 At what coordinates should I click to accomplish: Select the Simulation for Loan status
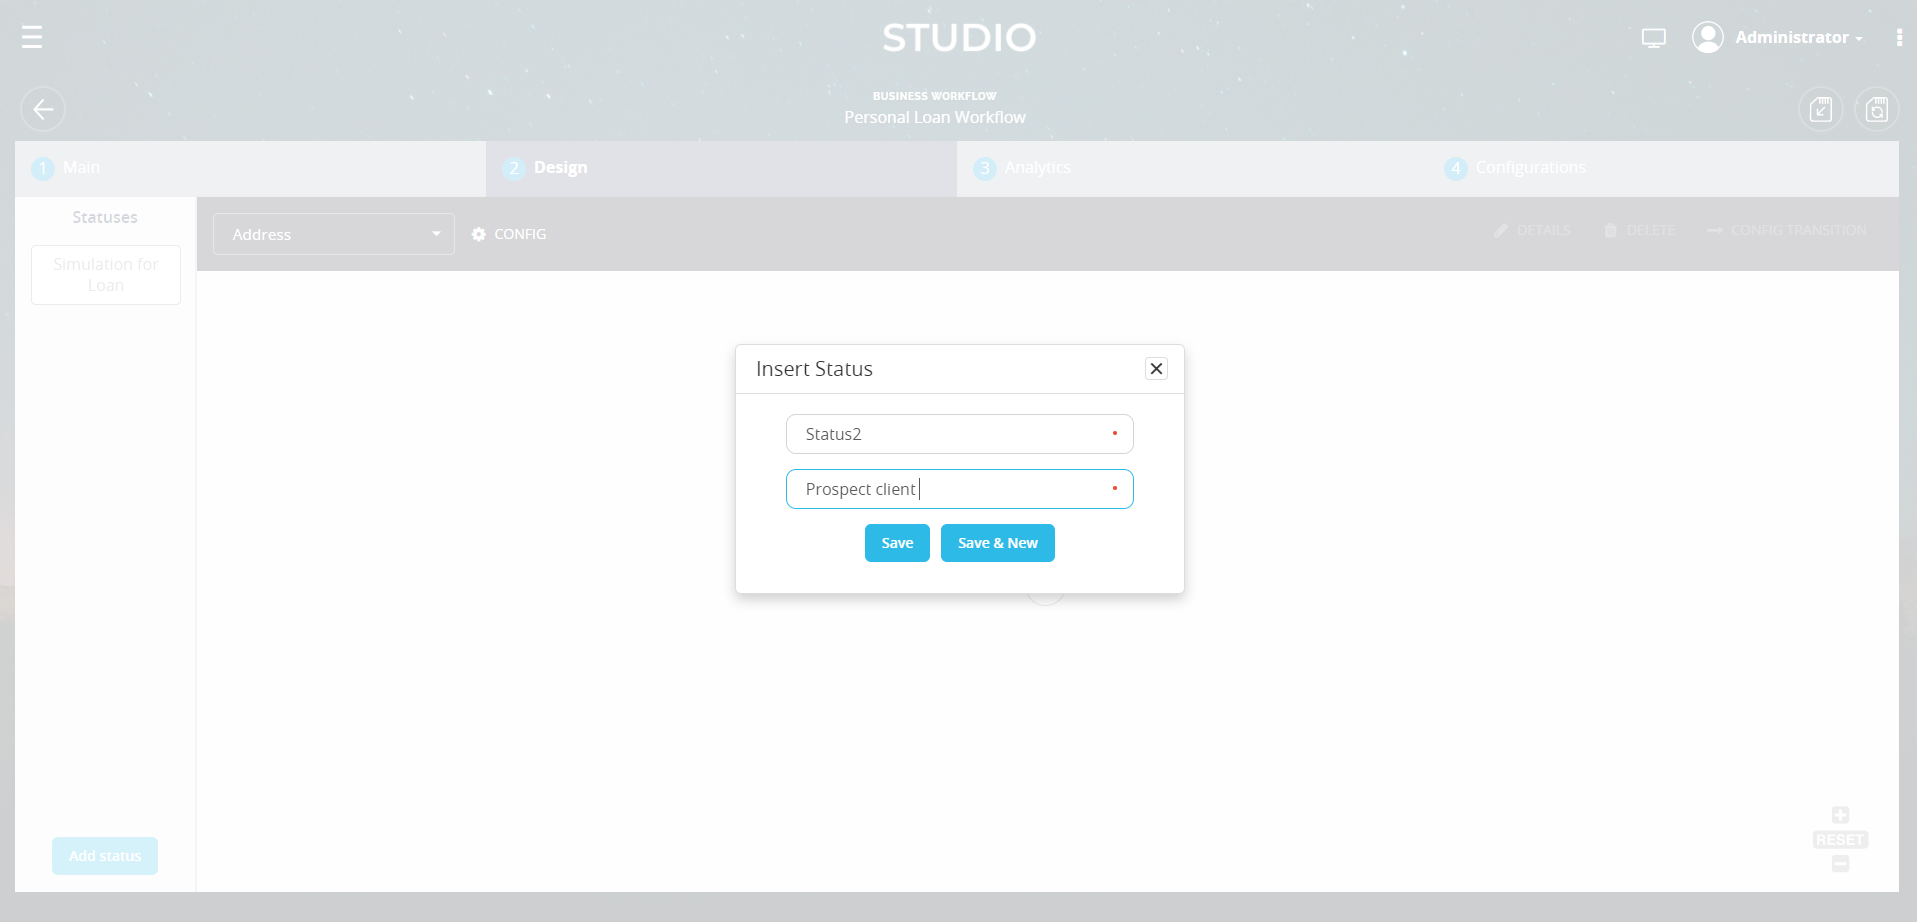pos(105,274)
